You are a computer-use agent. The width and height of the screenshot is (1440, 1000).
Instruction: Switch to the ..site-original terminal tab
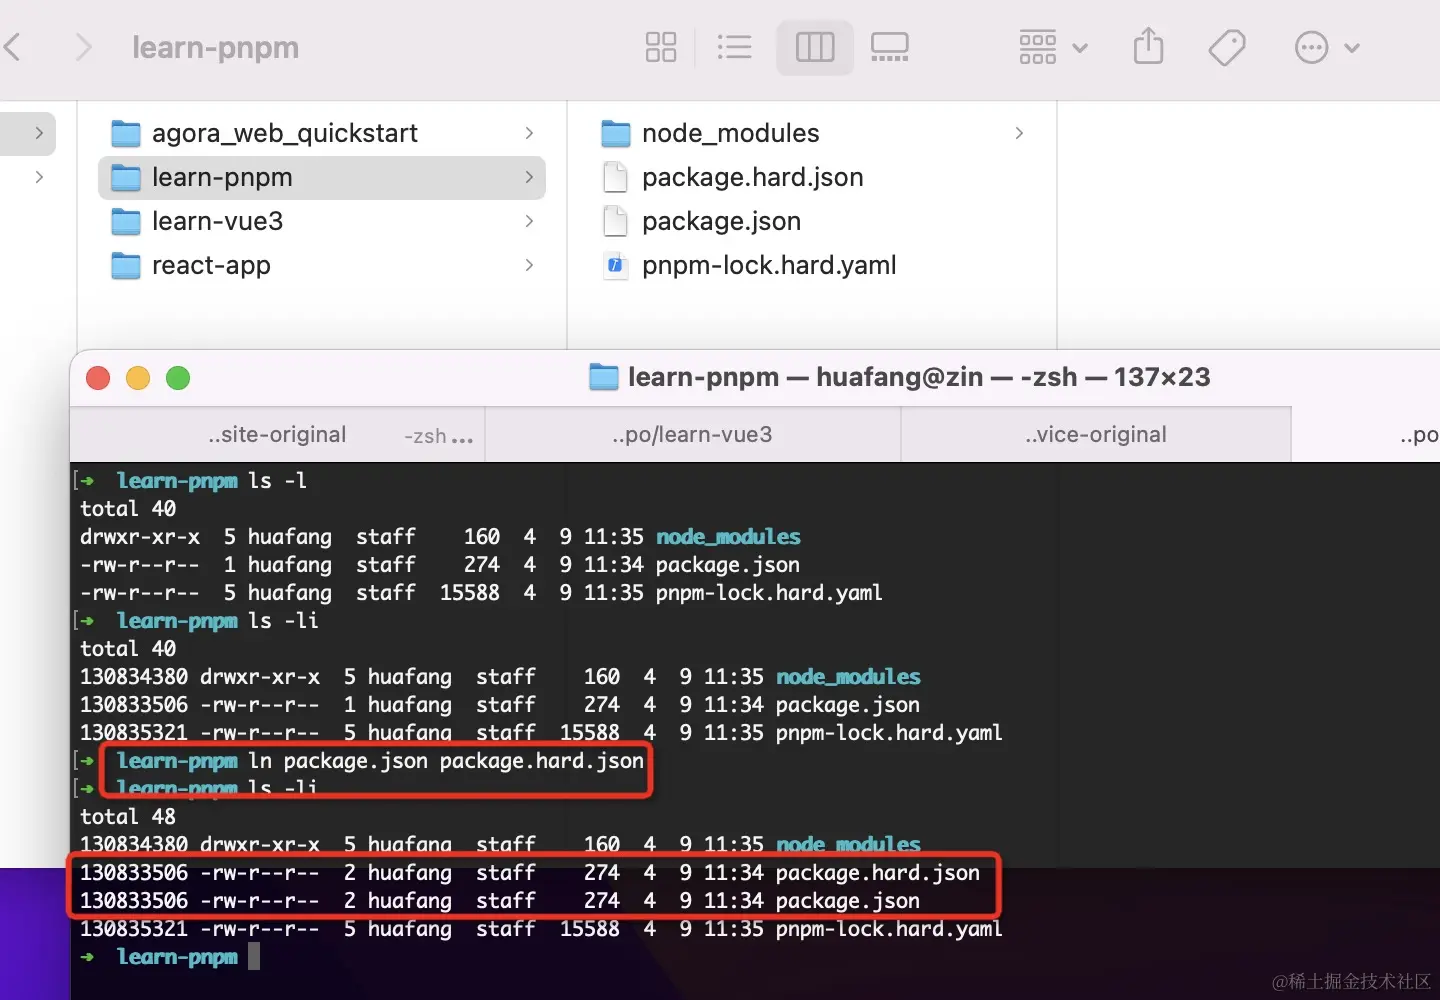coord(278,435)
